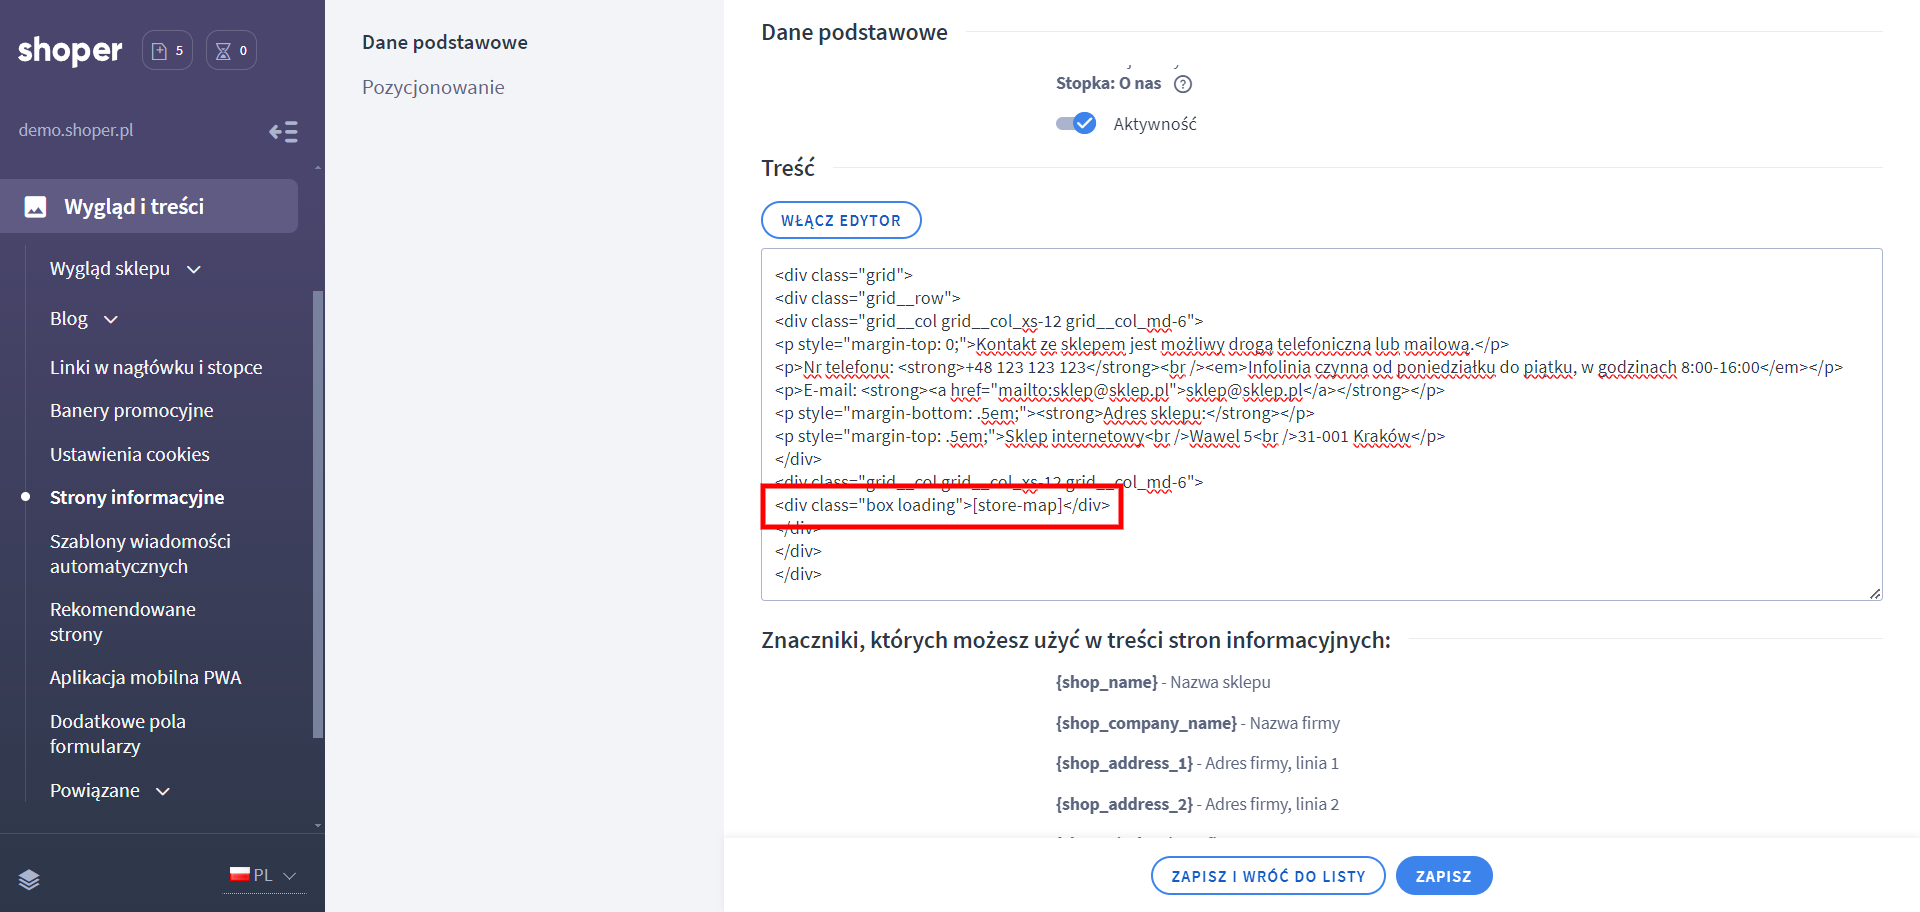Click Zapisz i wróć do listy
Screen dimensions: 1920x912
[1267, 876]
